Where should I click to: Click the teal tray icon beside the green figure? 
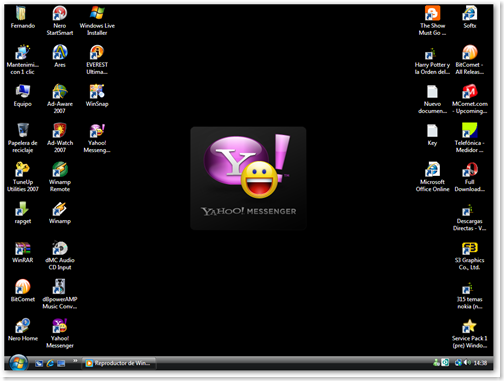[x=445, y=363]
